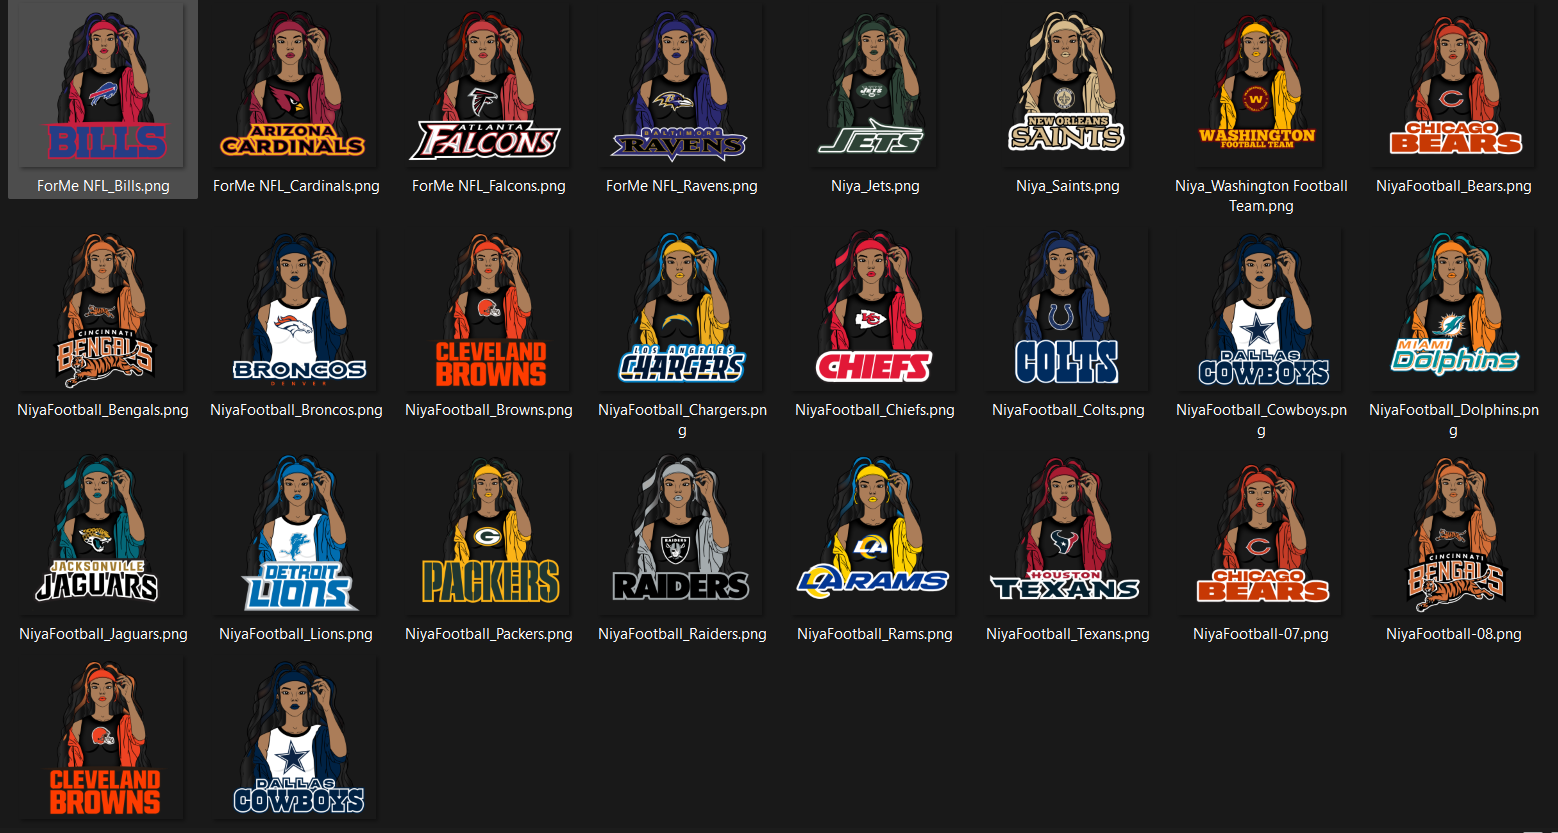Pick the LA Rams file thumbnail

click(x=875, y=536)
